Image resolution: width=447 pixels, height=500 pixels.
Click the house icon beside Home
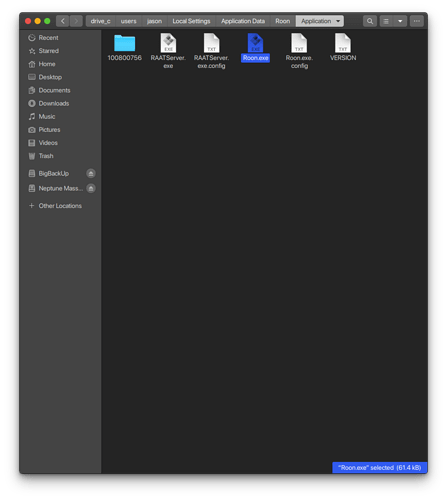pyautogui.click(x=32, y=64)
